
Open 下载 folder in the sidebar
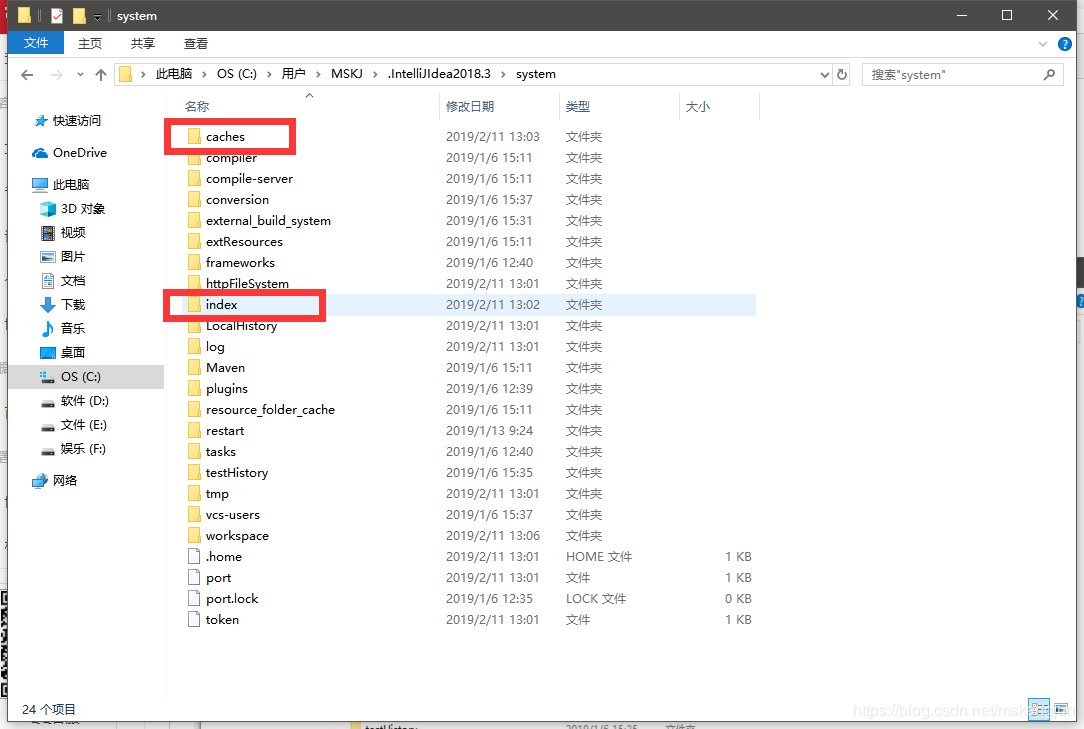(73, 304)
